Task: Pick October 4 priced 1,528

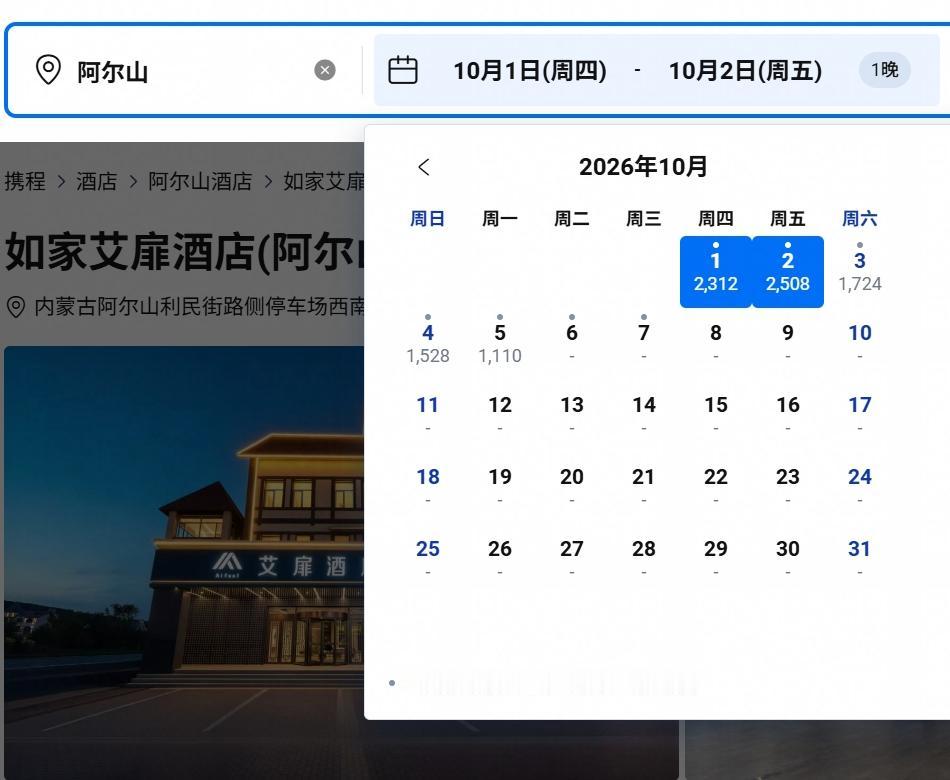Action: coord(428,344)
